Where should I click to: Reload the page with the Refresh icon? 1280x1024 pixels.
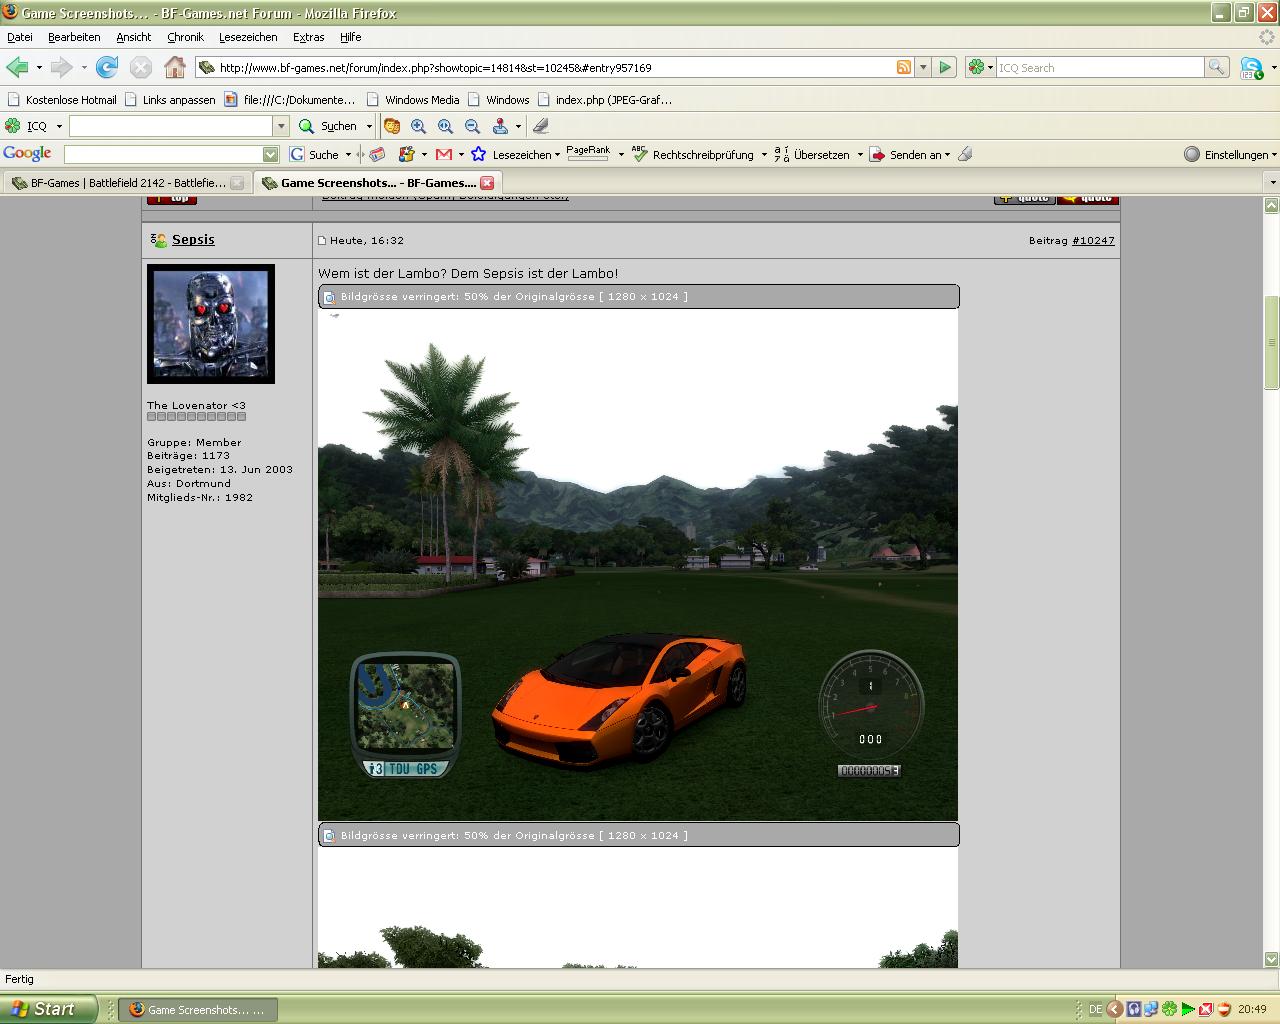tap(107, 67)
